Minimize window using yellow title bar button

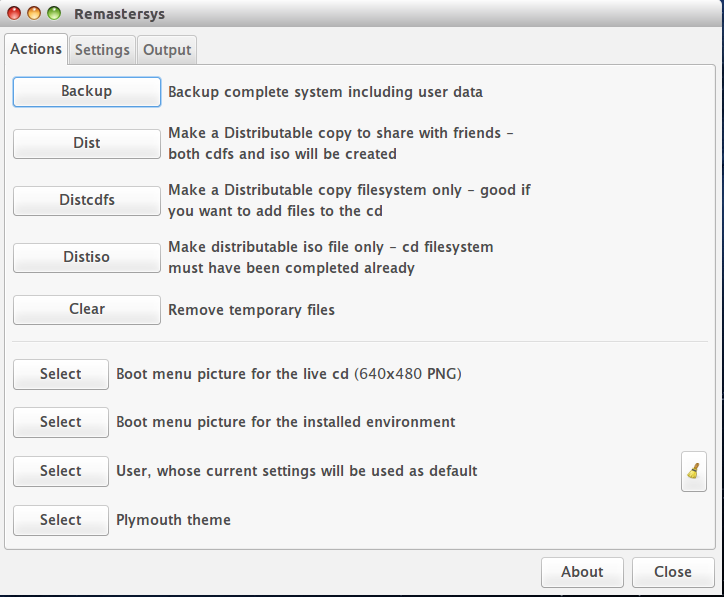tap(34, 13)
